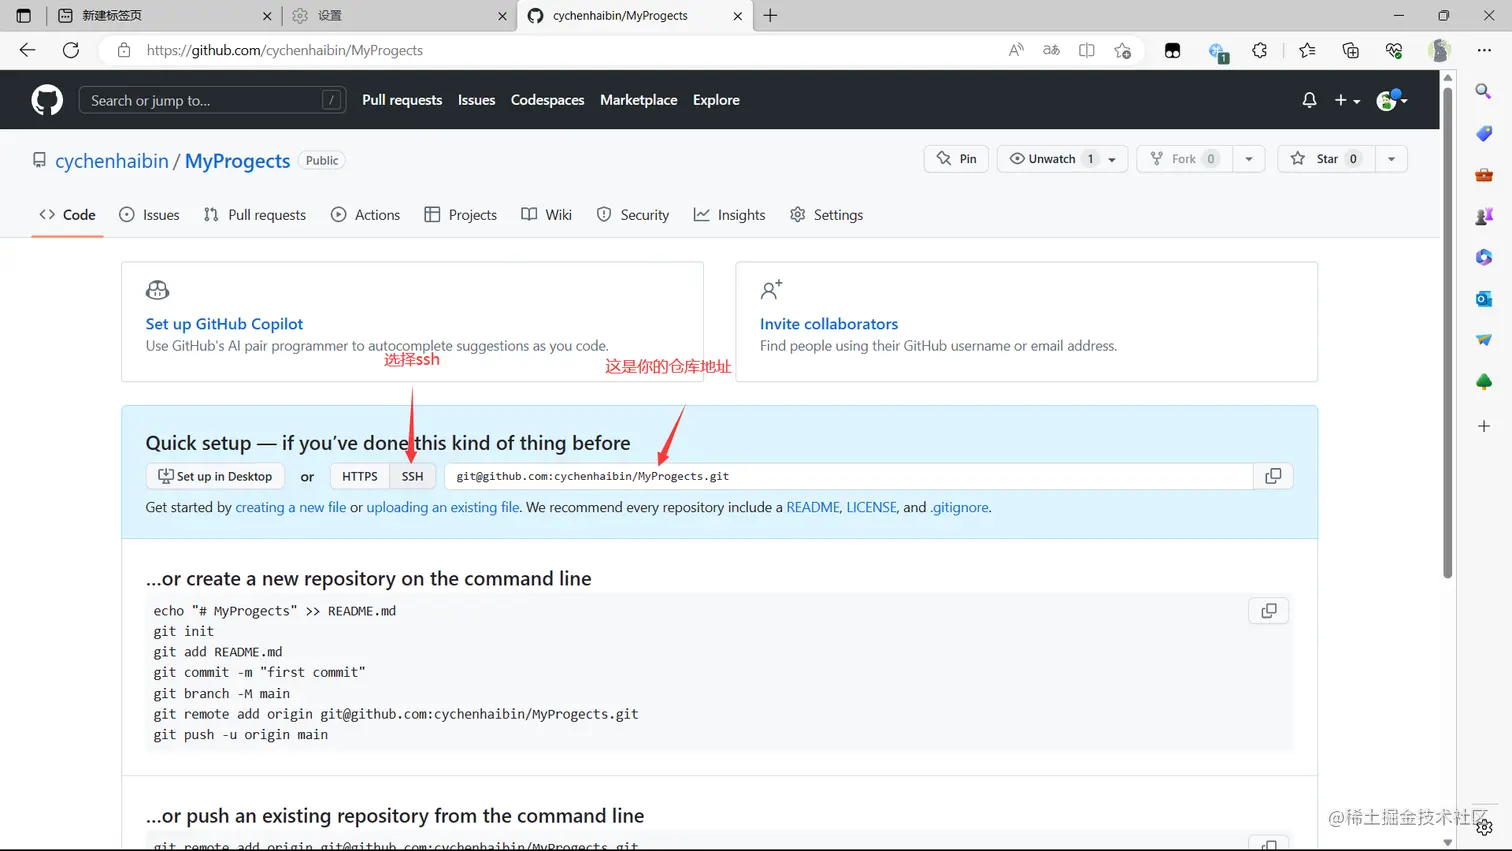Expand the Fork options dropdown arrow

1249,159
